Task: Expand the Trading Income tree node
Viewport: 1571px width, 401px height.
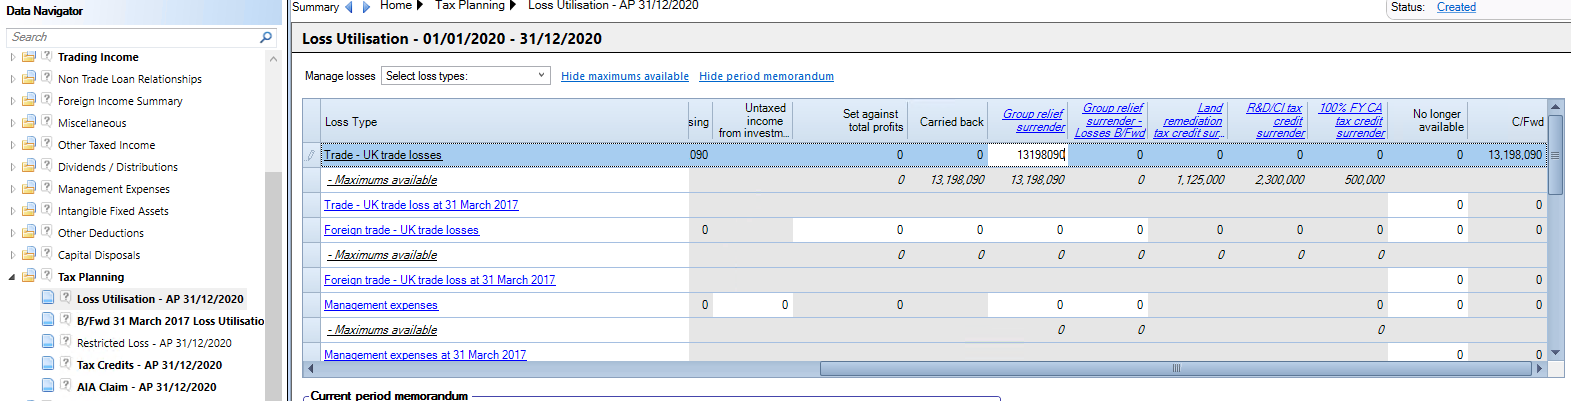Action: [12, 57]
